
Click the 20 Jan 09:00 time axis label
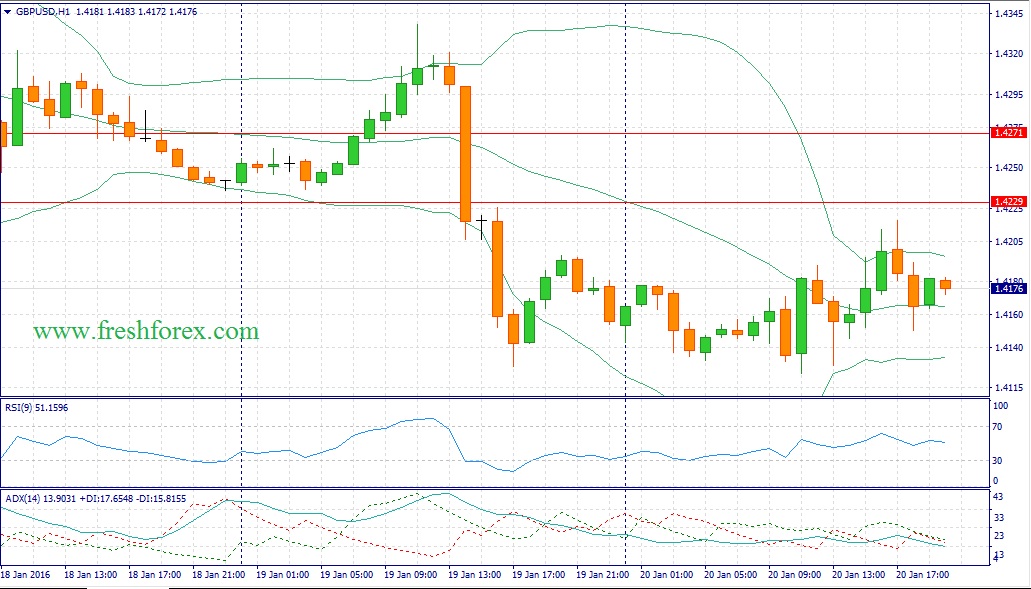point(797,575)
